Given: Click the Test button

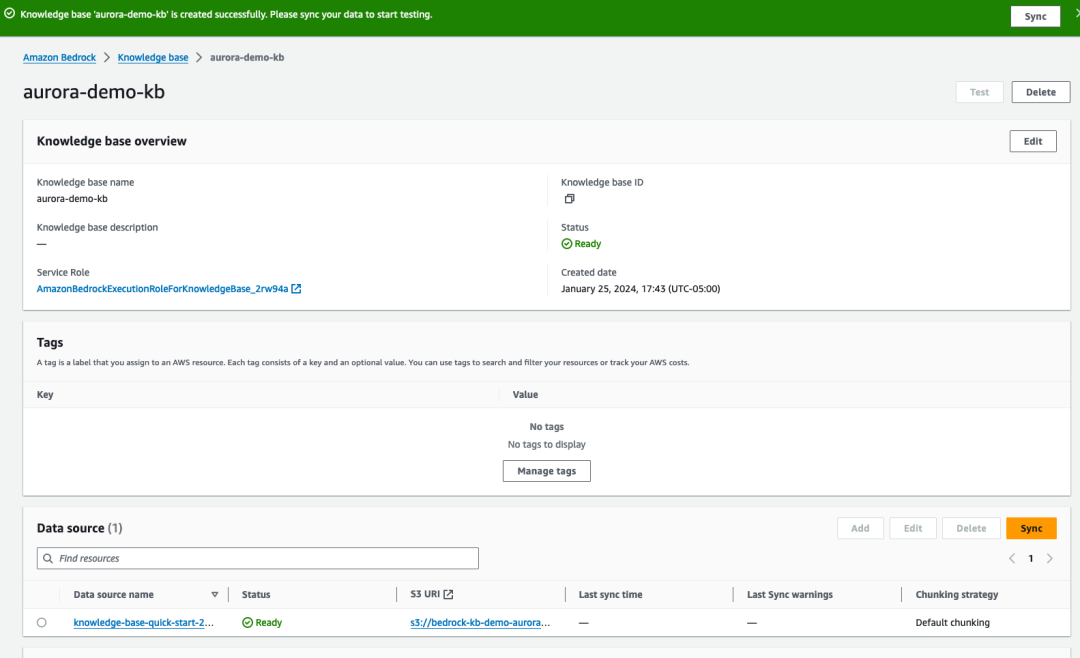Looking at the screenshot, I should (x=979, y=92).
